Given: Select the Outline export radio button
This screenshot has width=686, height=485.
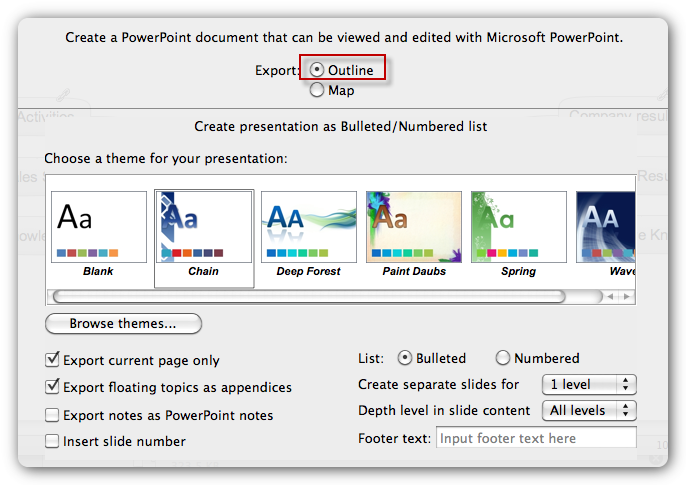Looking at the screenshot, I should pos(317,70).
